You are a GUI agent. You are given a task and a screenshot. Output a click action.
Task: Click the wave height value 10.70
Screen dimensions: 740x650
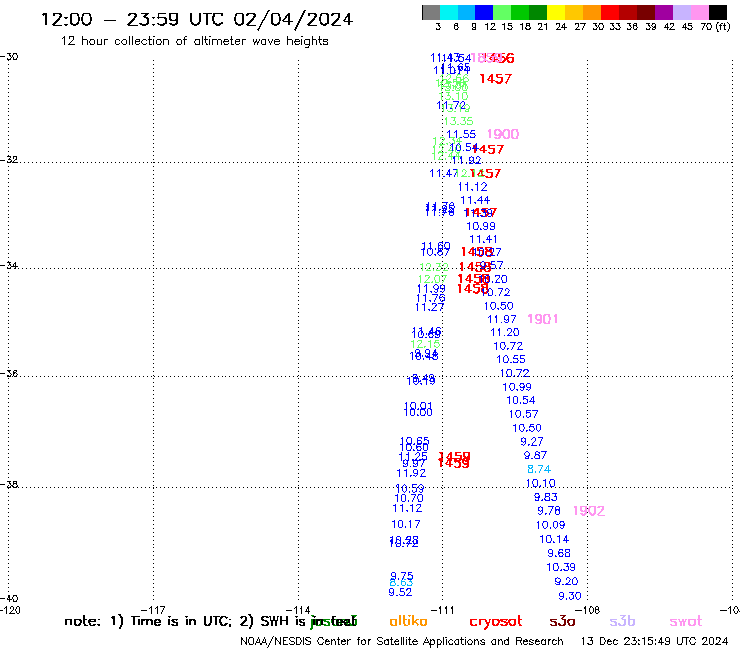(x=409, y=498)
